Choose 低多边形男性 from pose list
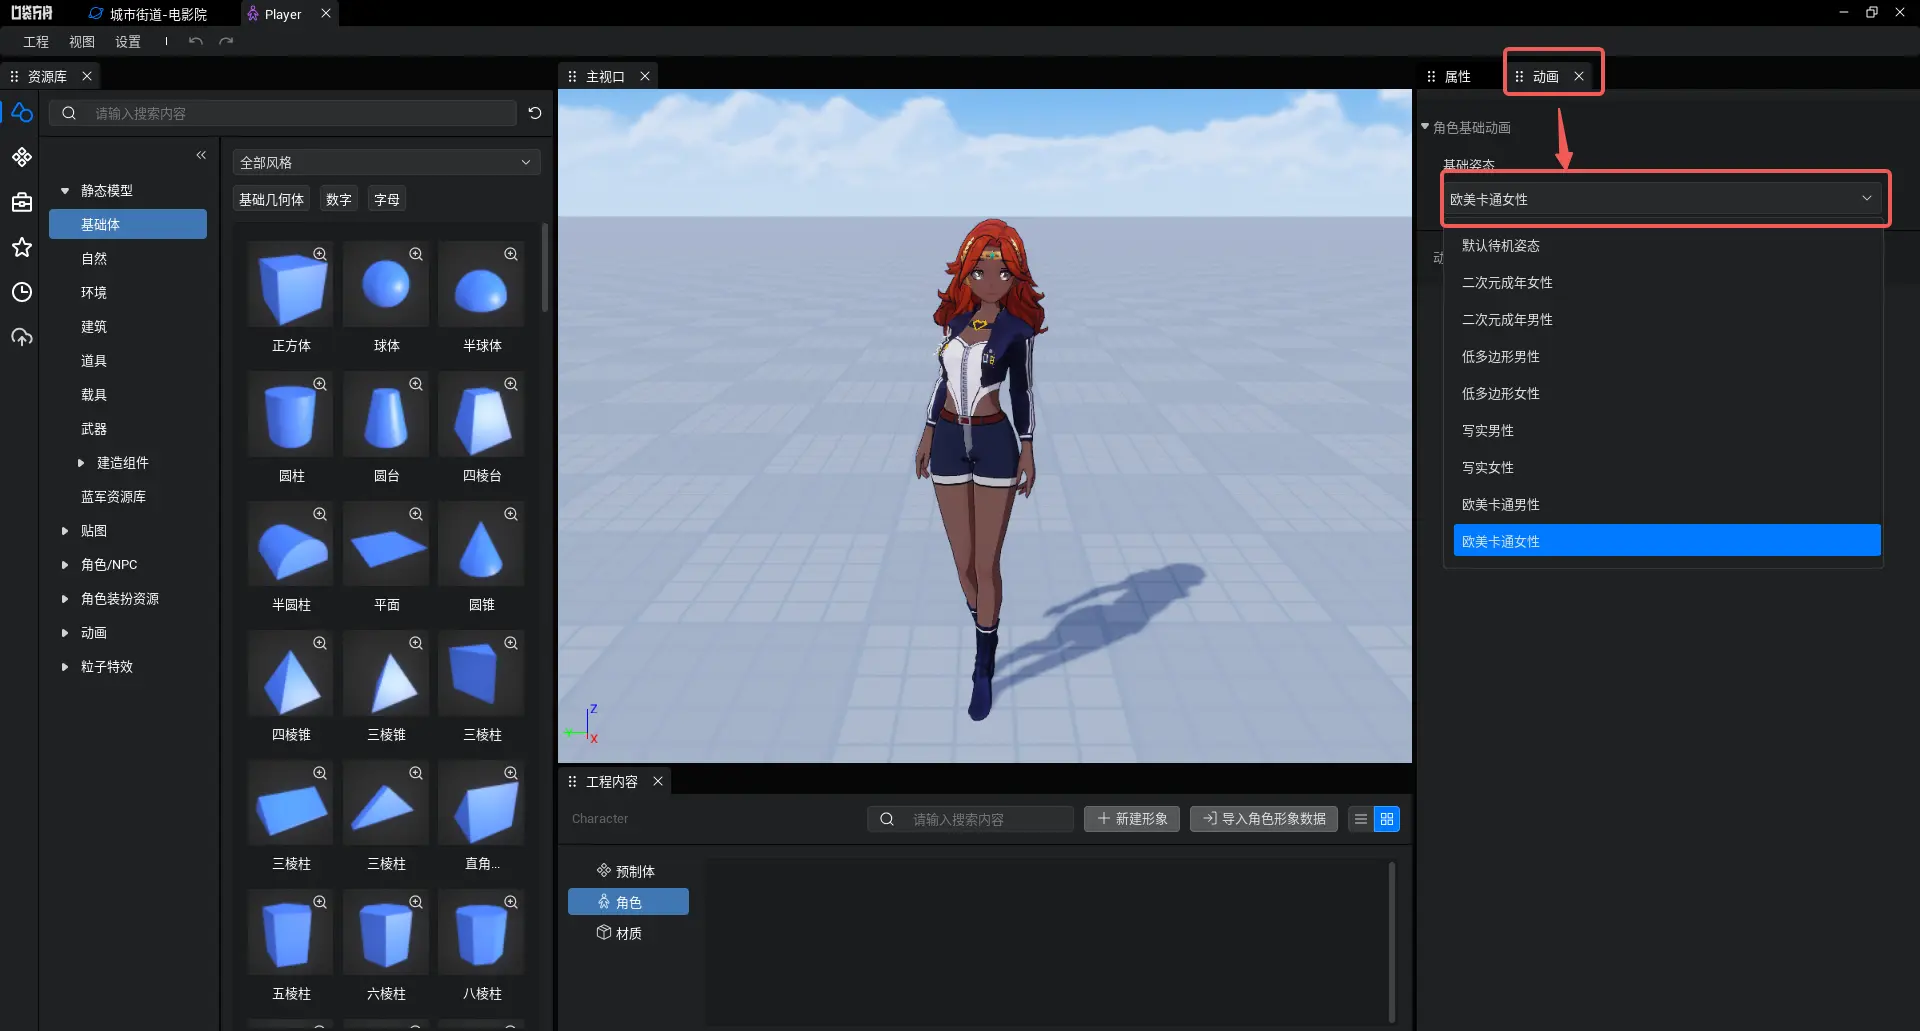Screen dimensions: 1920x1031 [1667, 356]
